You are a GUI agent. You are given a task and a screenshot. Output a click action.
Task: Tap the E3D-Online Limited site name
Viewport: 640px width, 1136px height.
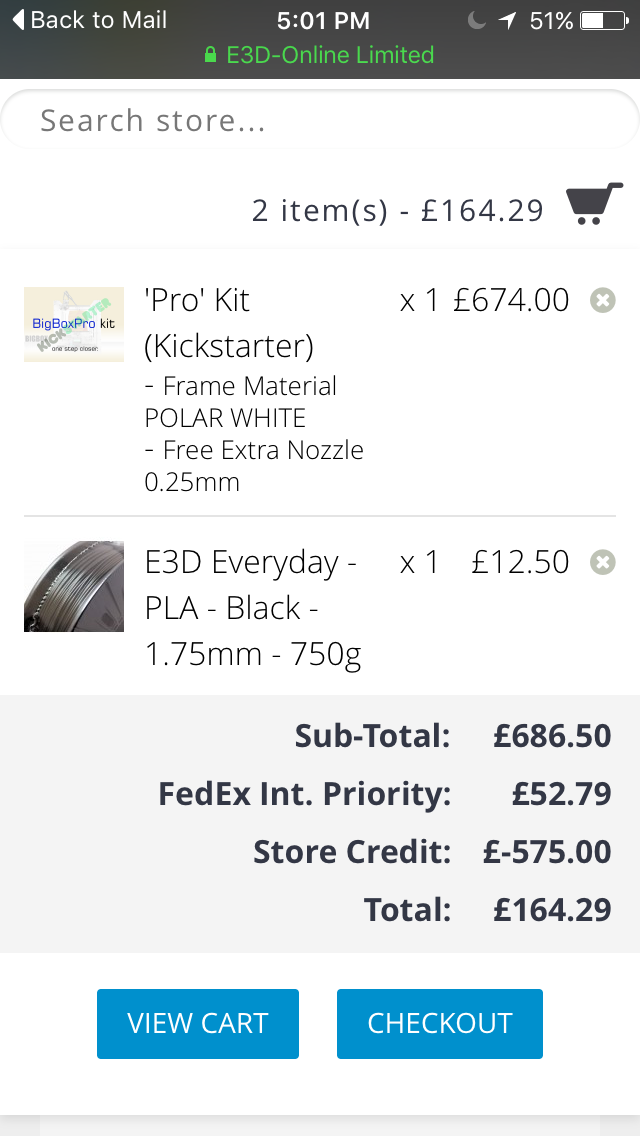pyautogui.click(x=330, y=54)
